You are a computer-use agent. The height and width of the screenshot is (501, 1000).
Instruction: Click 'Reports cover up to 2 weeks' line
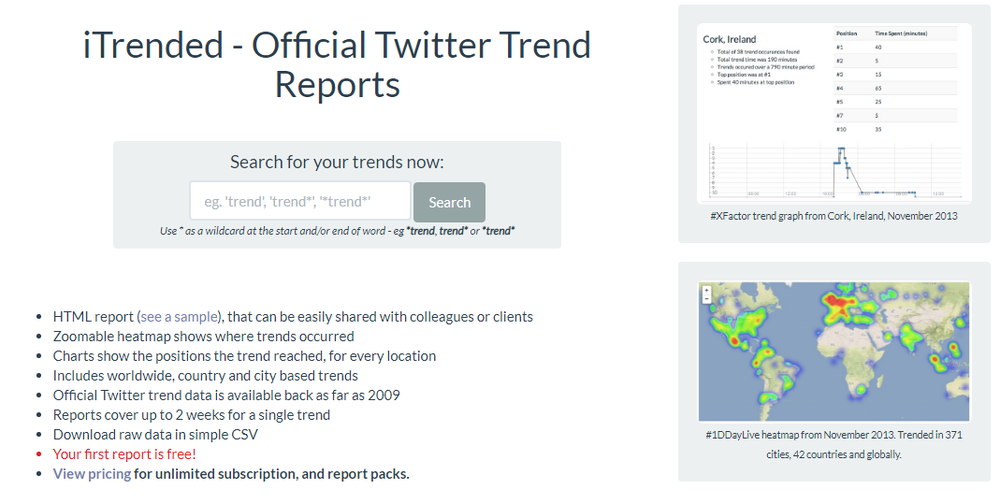[x=191, y=415]
